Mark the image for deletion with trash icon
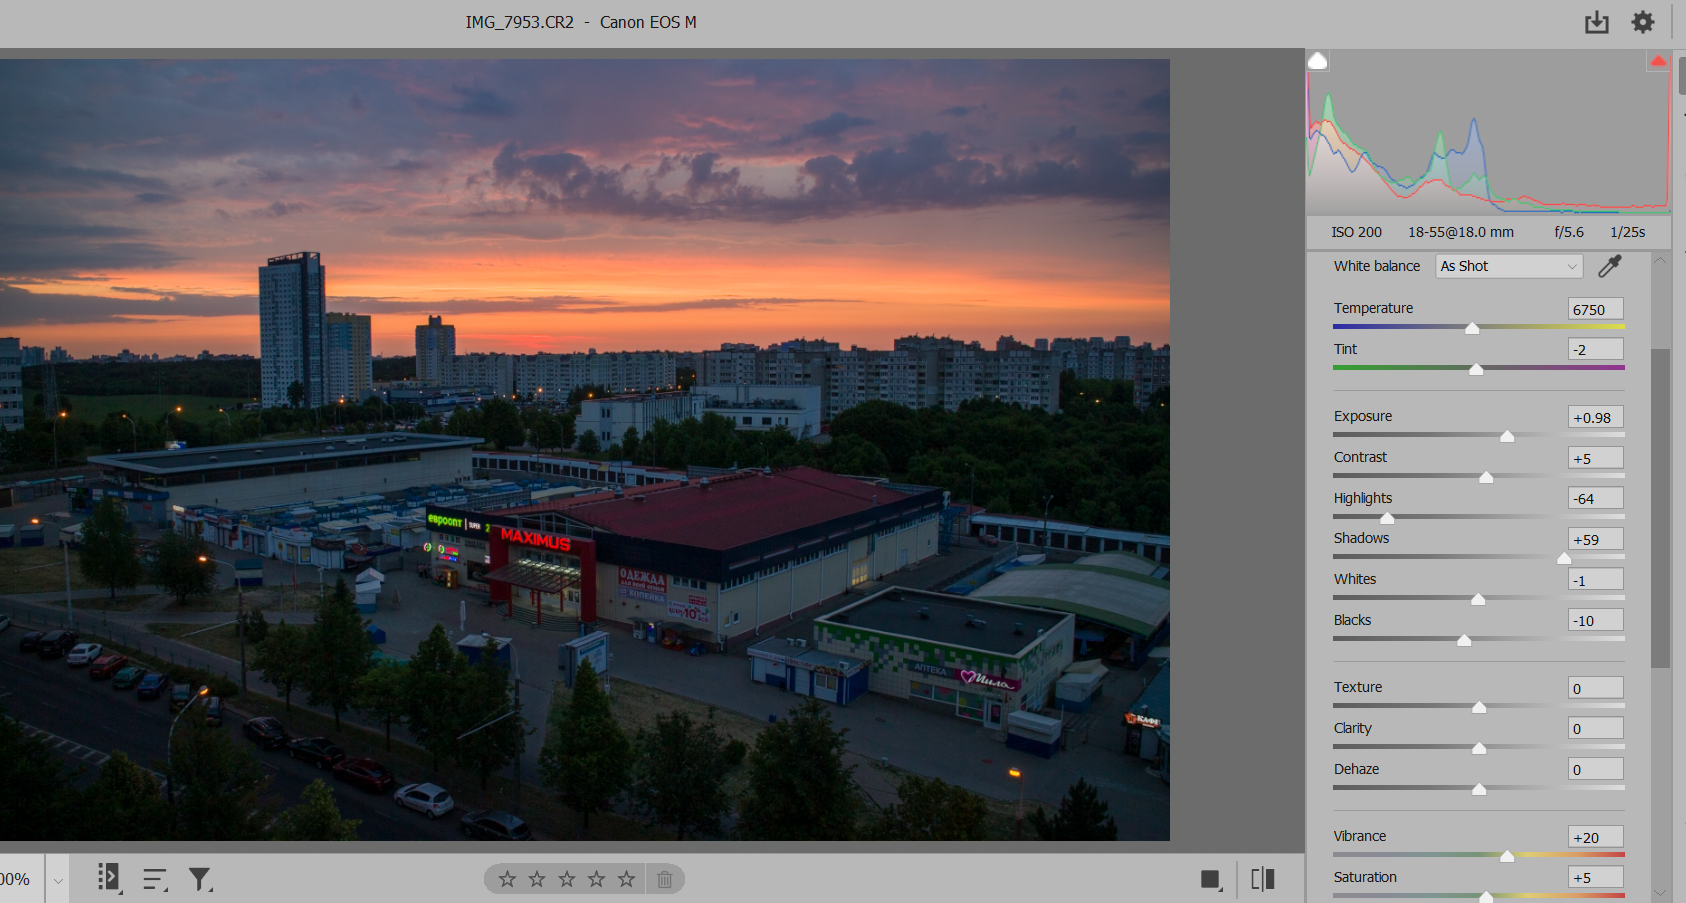Image resolution: width=1686 pixels, height=903 pixels. click(x=665, y=879)
